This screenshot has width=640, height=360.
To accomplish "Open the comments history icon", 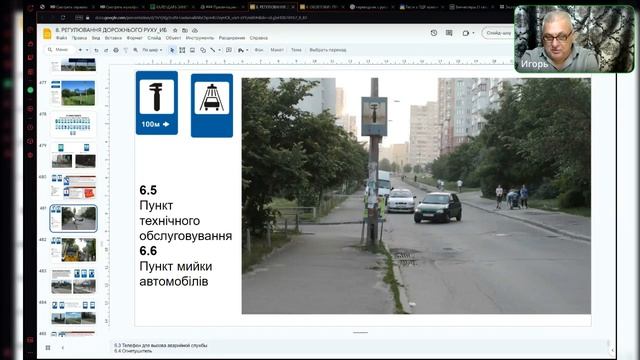I will (449, 33).
